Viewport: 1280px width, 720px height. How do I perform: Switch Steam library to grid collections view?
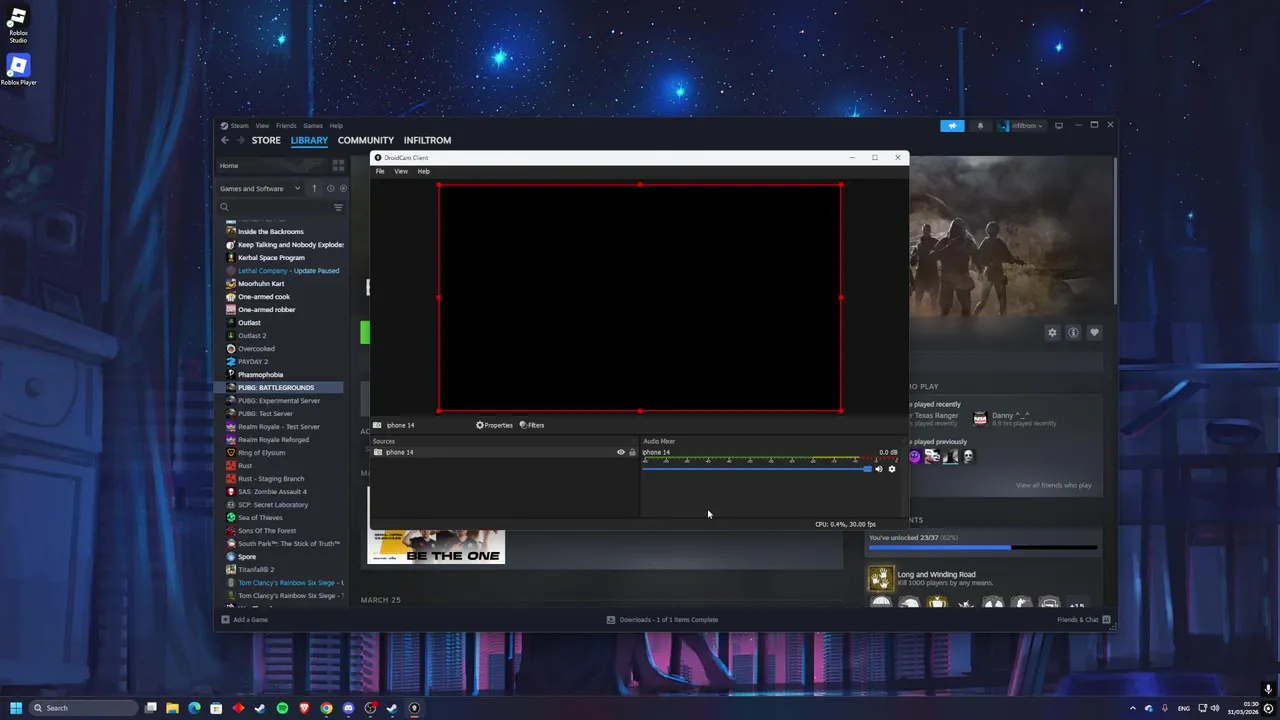(x=338, y=165)
